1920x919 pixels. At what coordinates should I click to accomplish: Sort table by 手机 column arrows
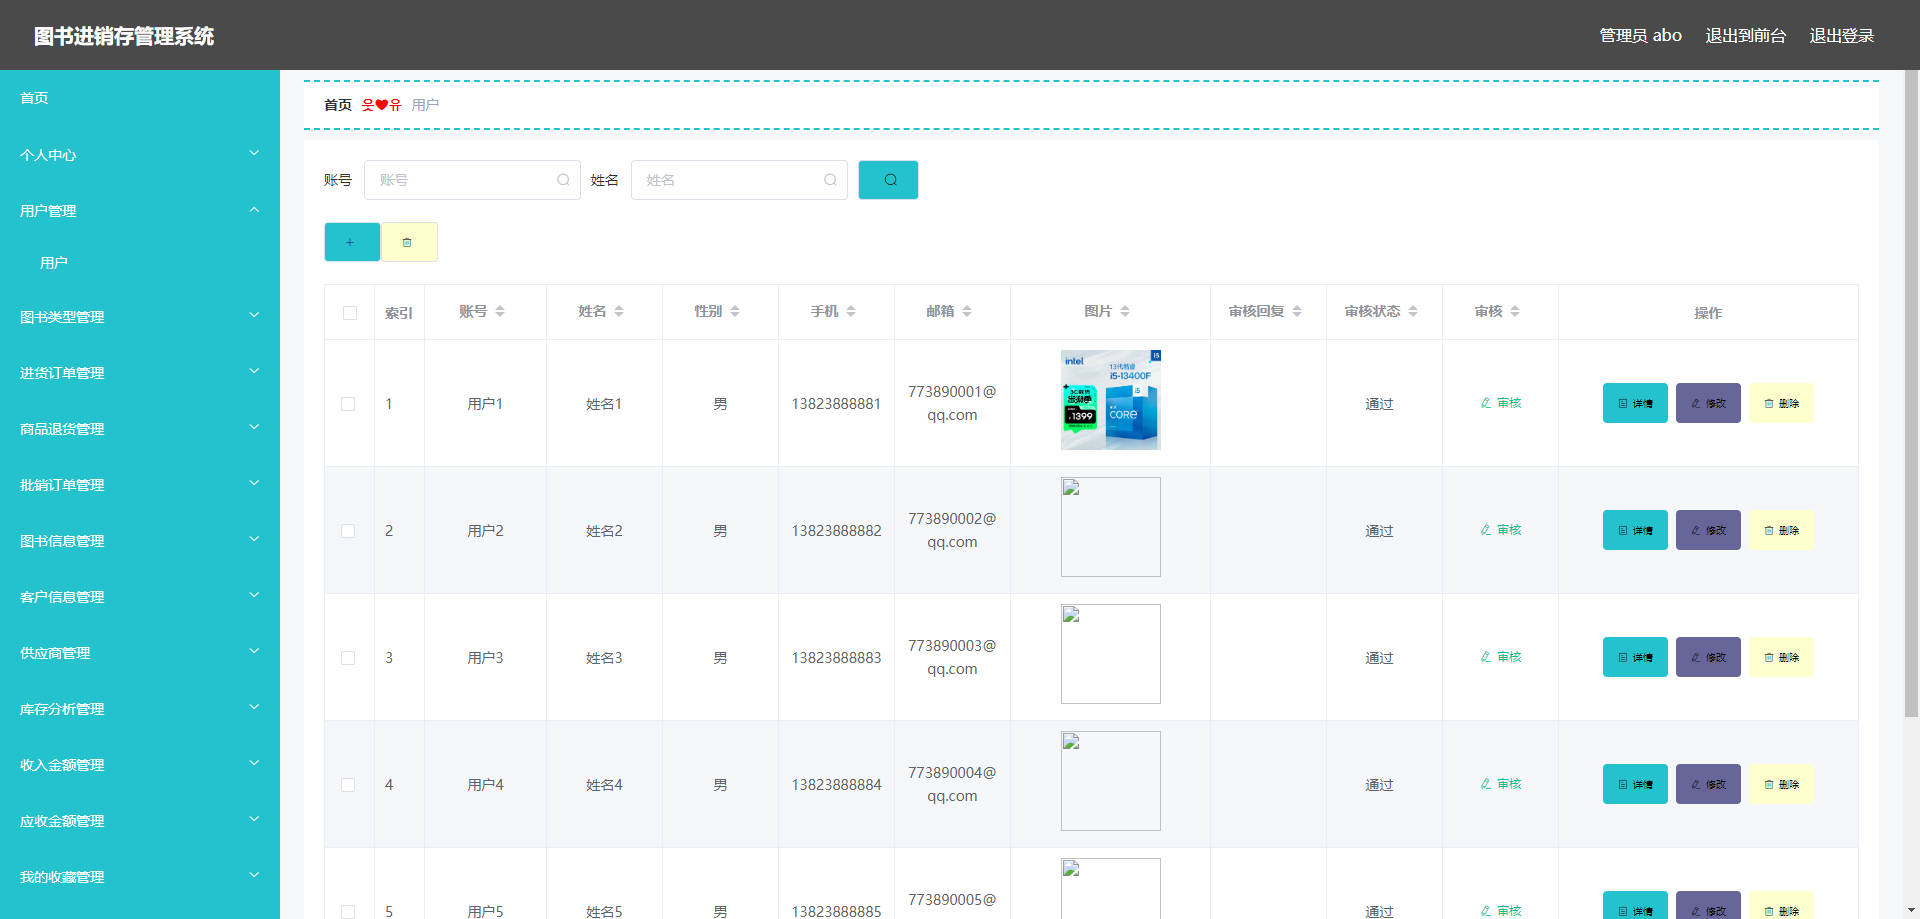(851, 312)
